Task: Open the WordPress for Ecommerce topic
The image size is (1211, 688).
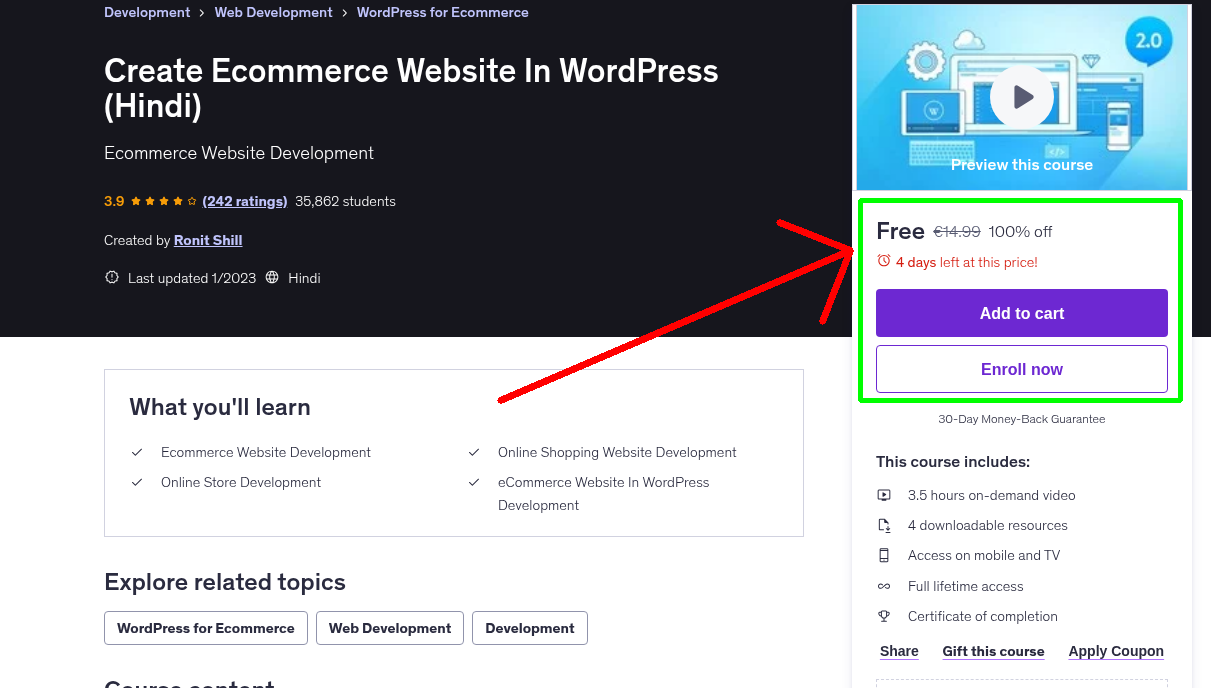Action: click(x=205, y=627)
